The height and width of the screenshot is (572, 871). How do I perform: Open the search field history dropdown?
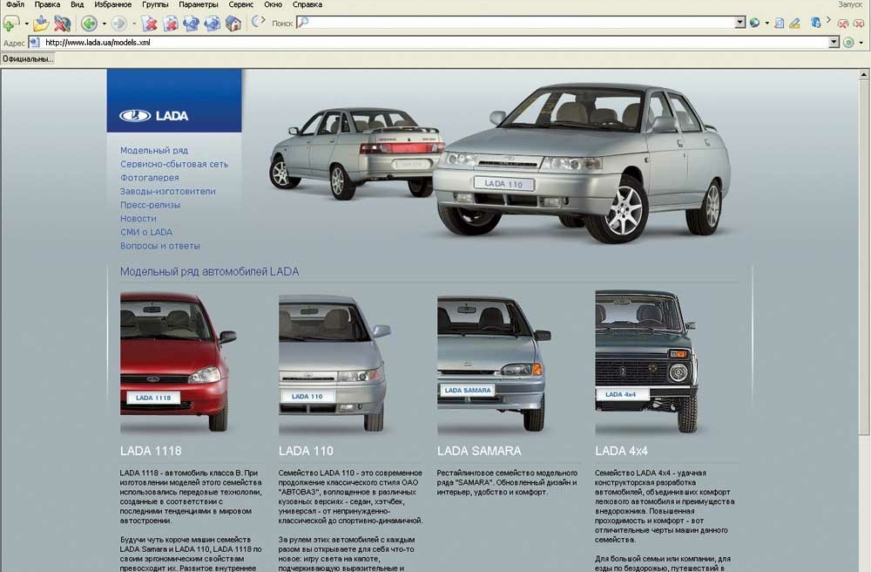tap(740, 23)
